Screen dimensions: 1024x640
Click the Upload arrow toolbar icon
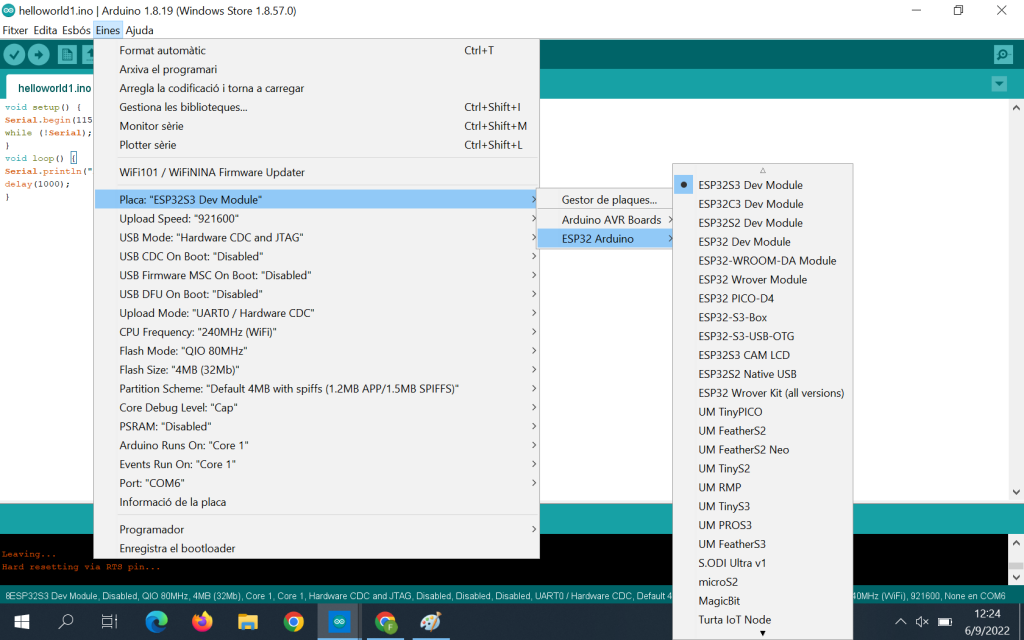[x=39, y=55]
